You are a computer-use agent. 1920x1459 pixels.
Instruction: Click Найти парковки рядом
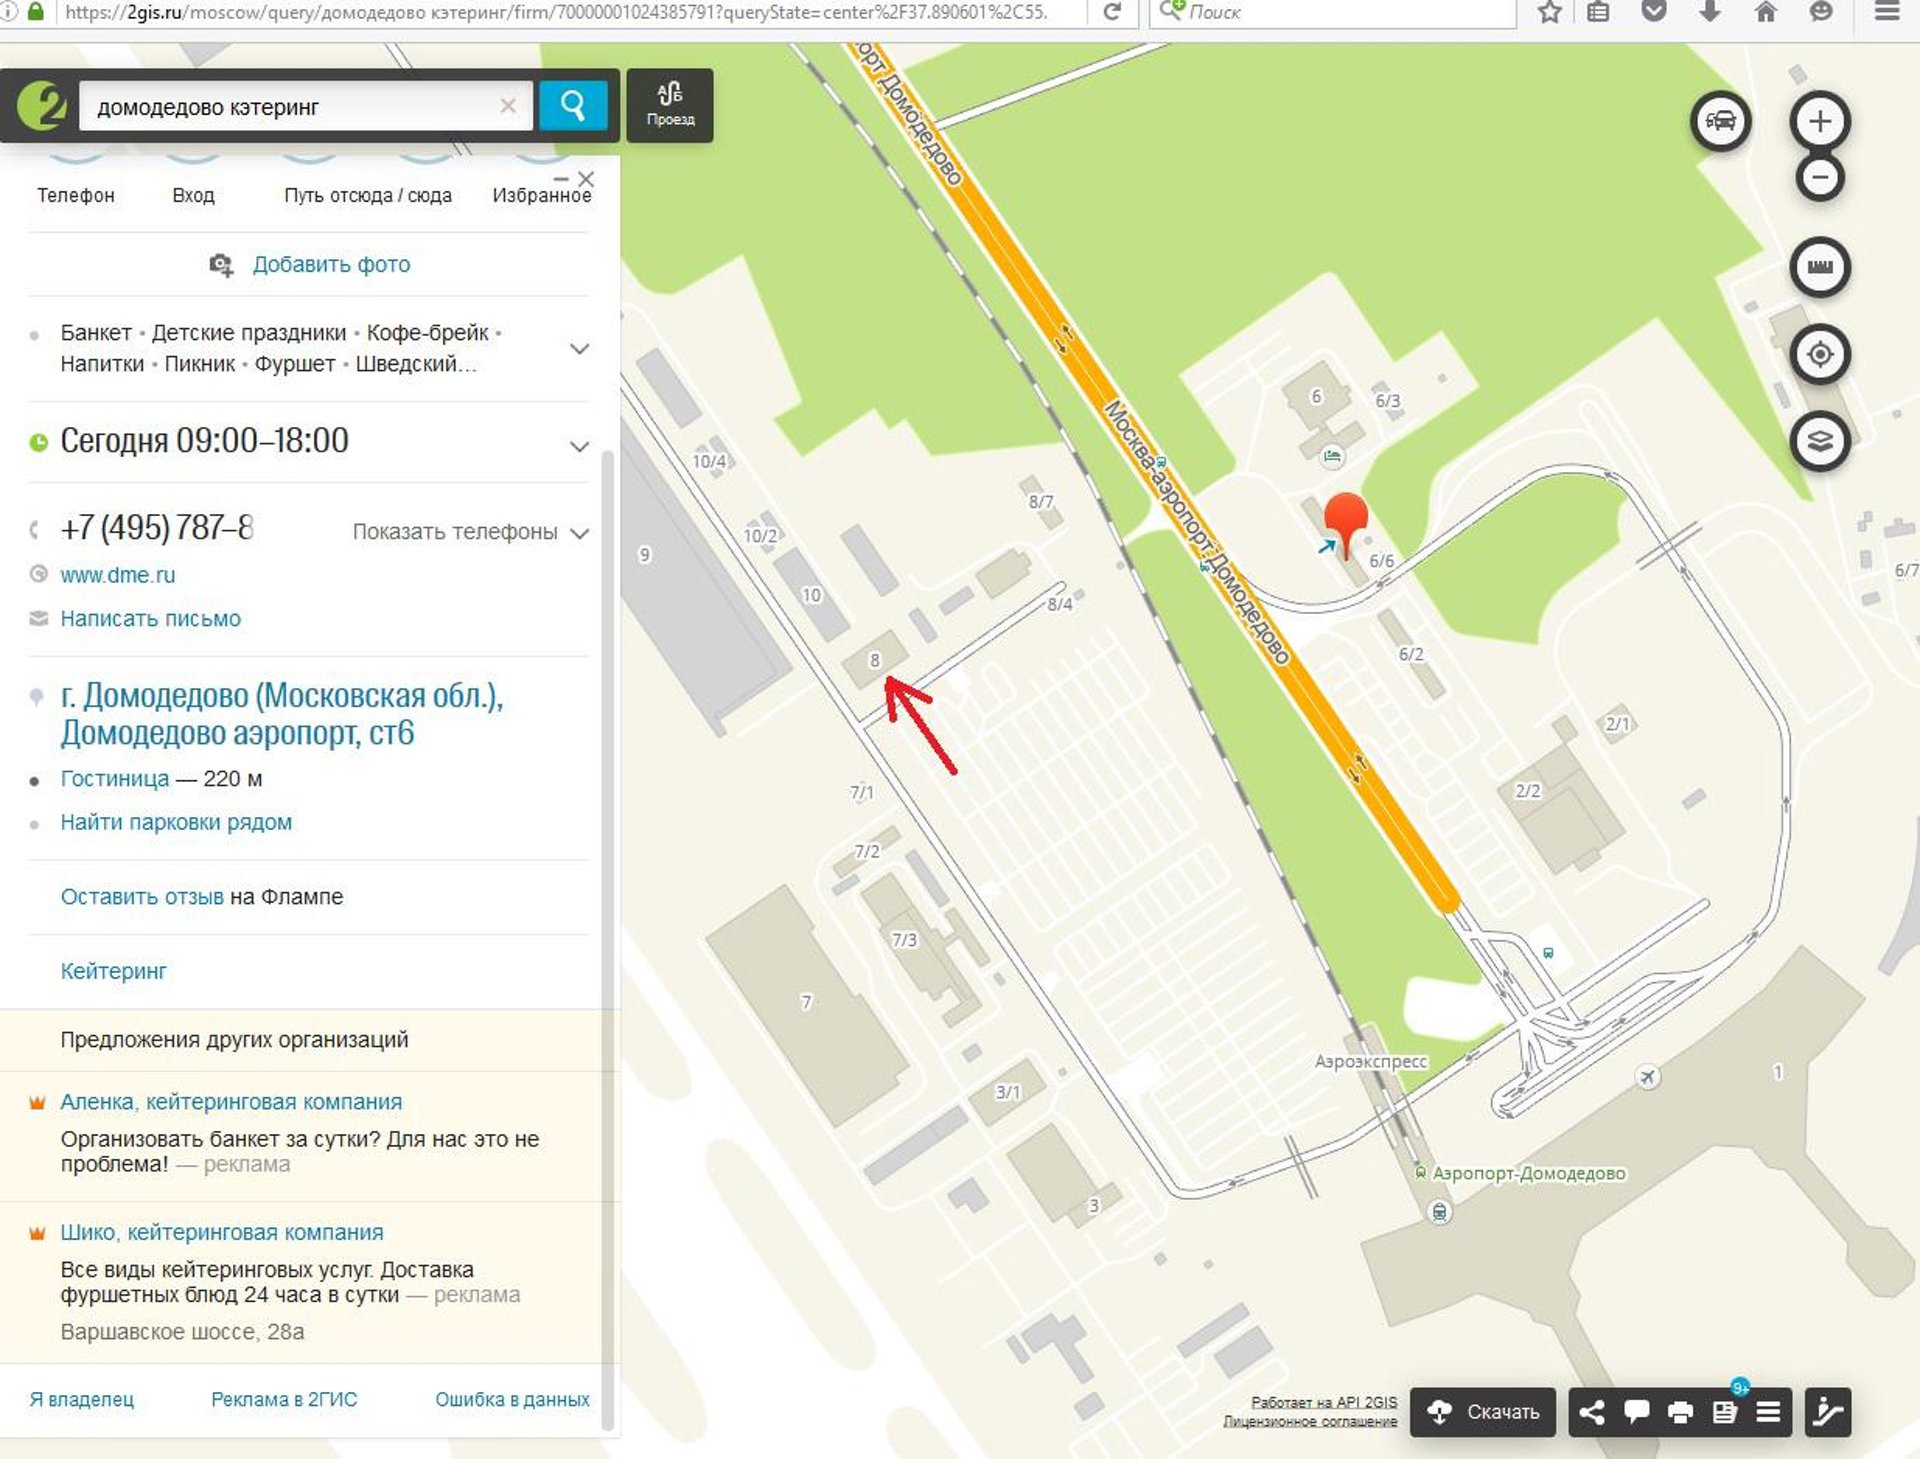pos(176,823)
